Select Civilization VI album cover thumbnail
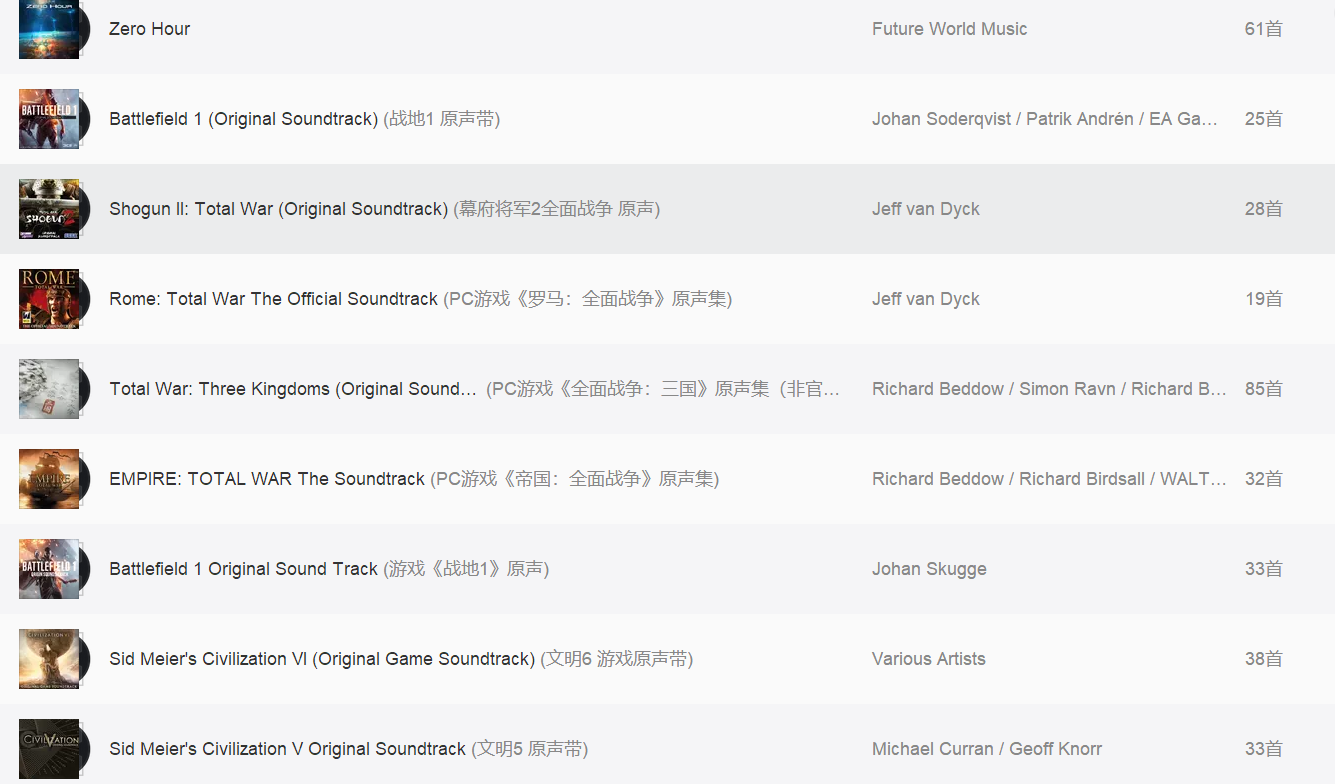 tap(49, 659)
